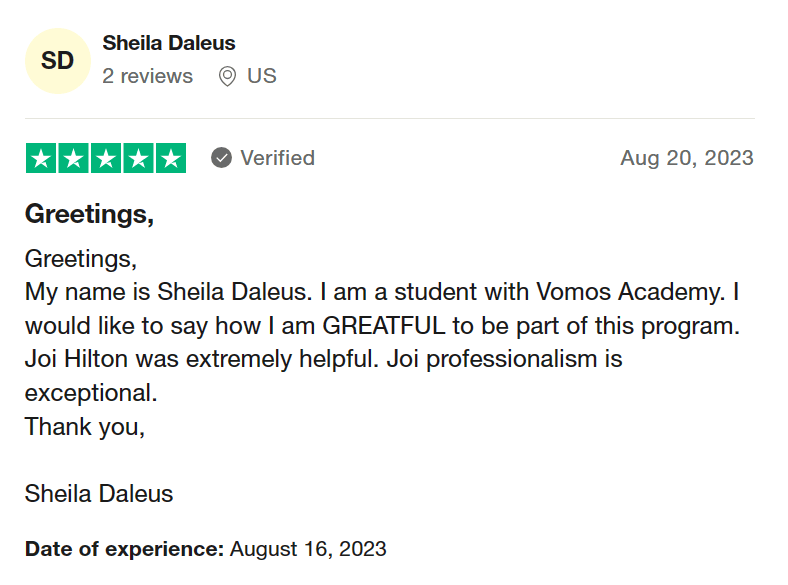Click the fifth green rating star

point(171,158)
